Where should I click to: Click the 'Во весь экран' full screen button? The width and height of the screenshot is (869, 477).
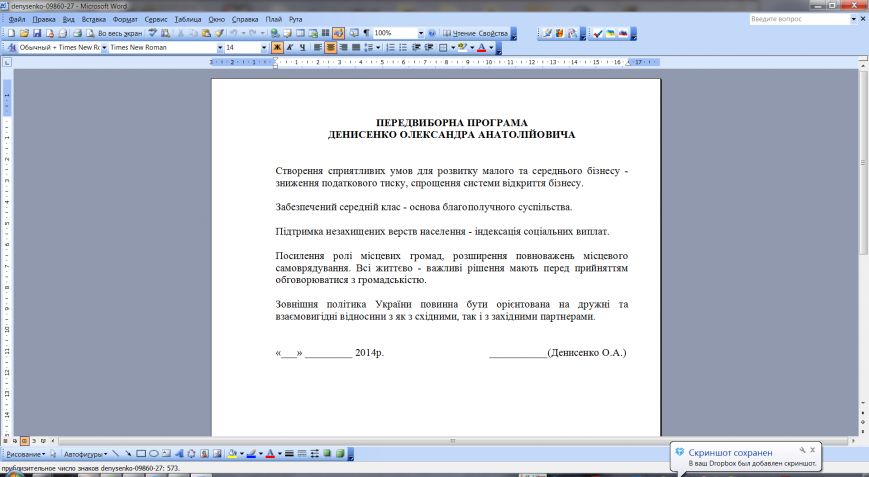pyautogui.click(x=120, y=33)
